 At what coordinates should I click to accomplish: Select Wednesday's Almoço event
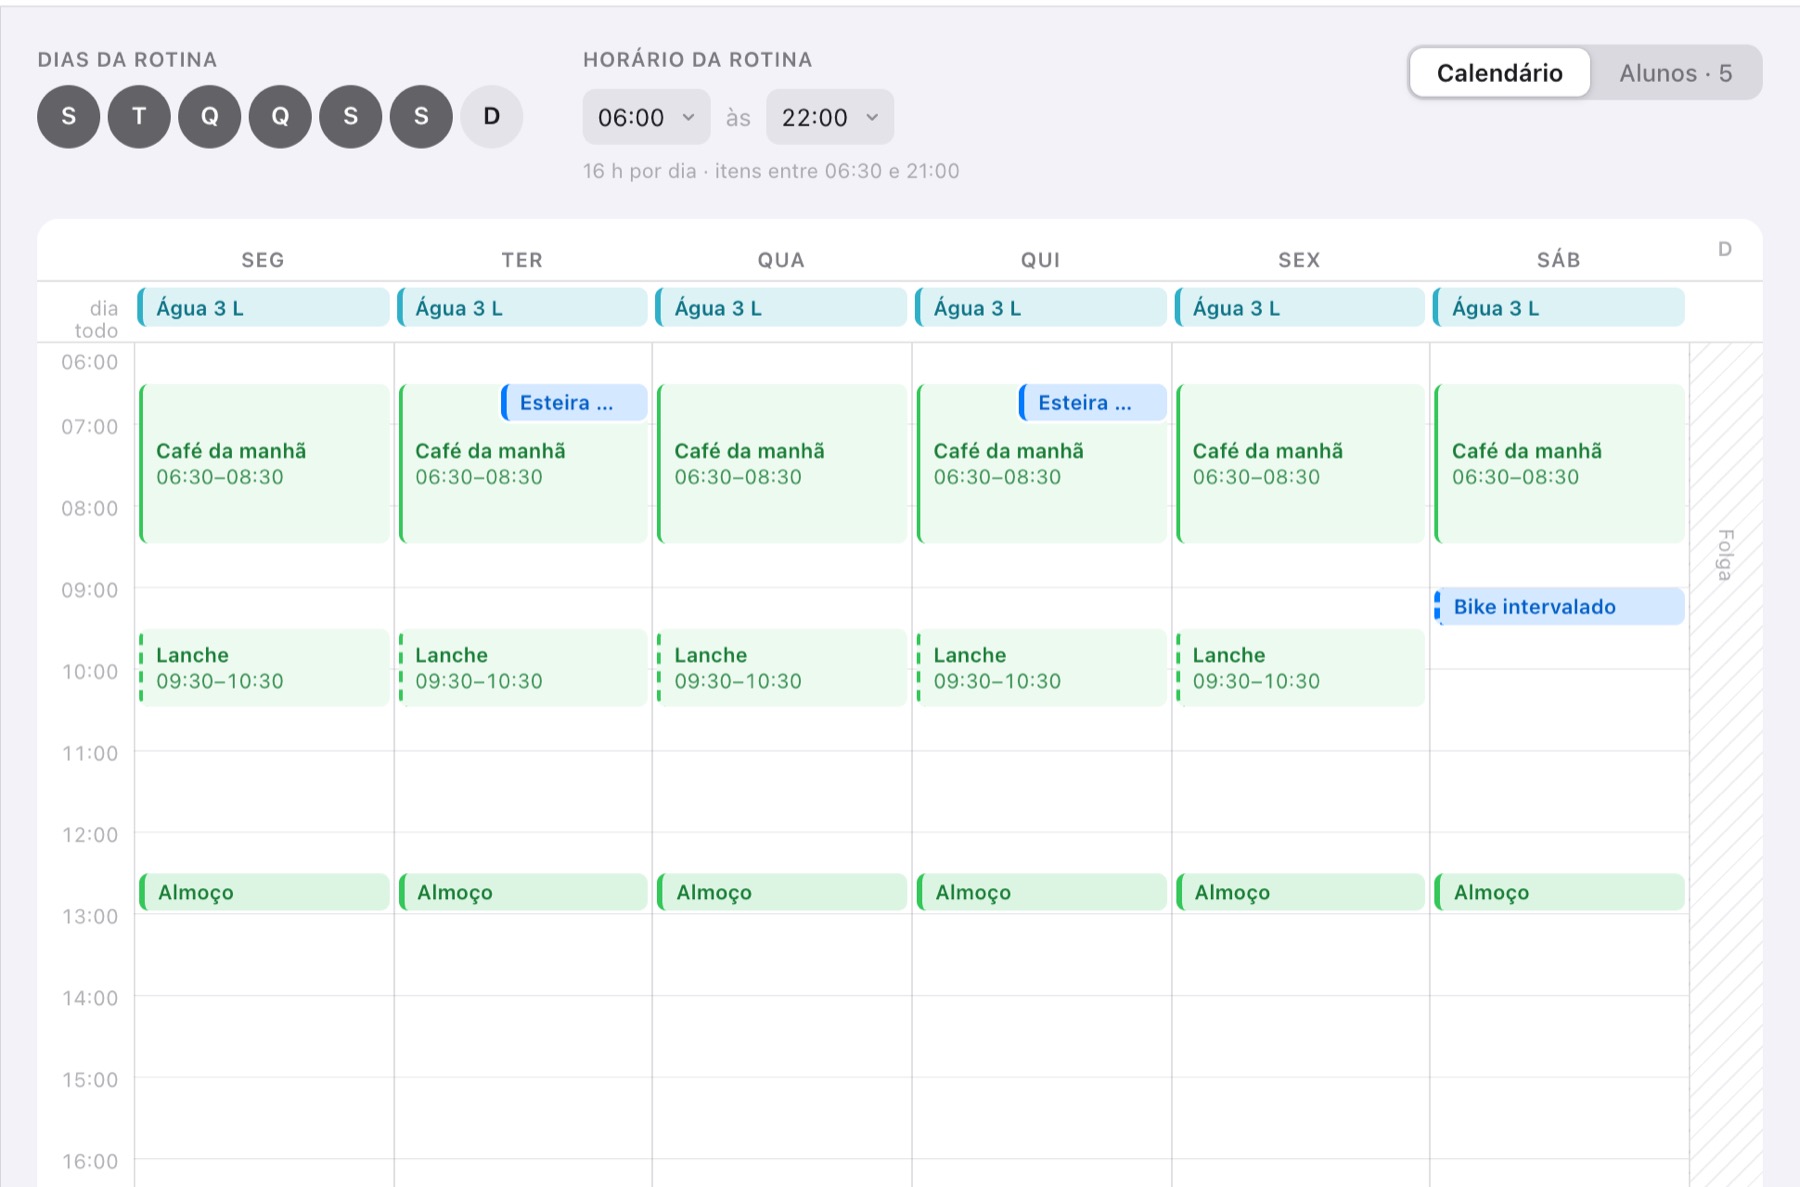(781, 892)
